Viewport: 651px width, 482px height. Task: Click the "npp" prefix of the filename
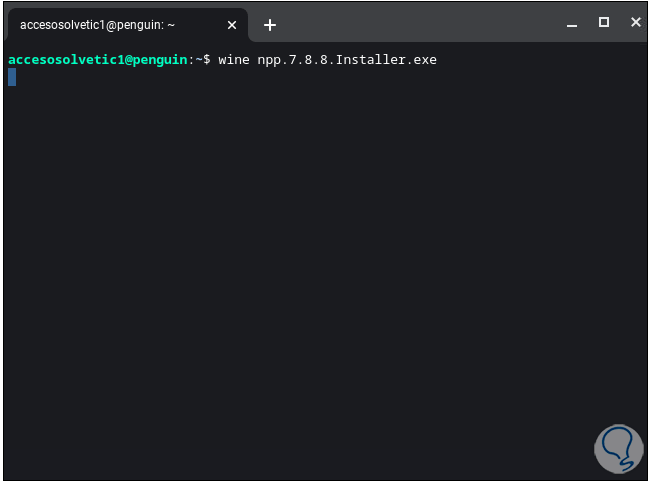point(269,61)
